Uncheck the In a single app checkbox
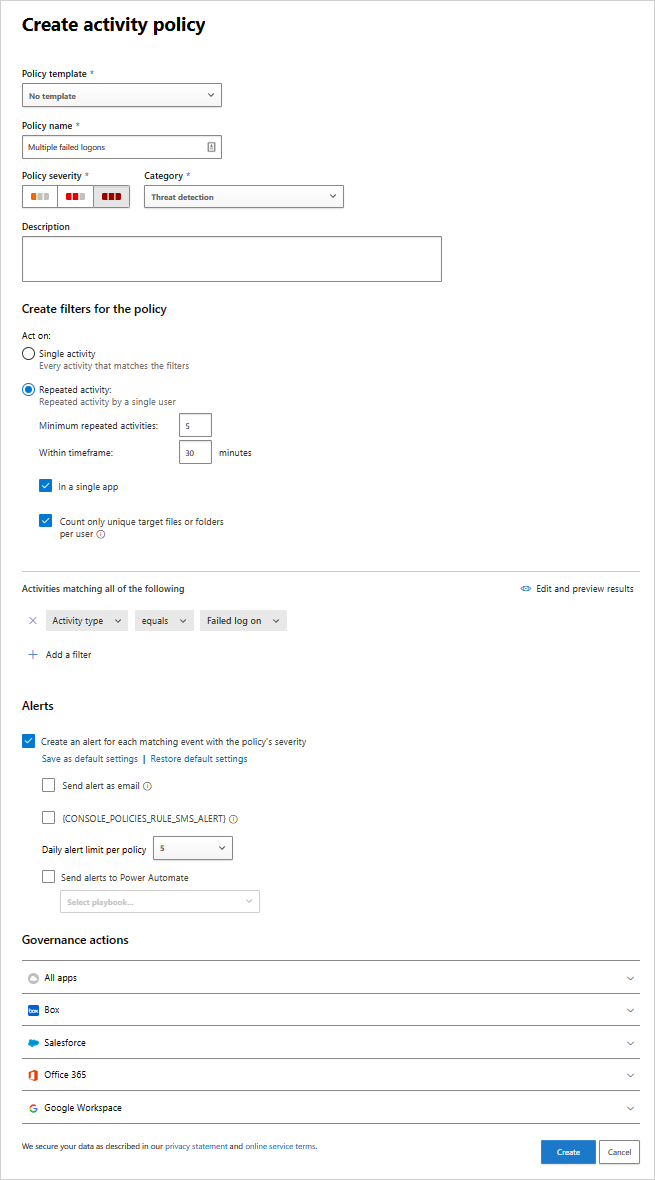The width and height of the screenshot is (655, 1180). pos(45,486)
